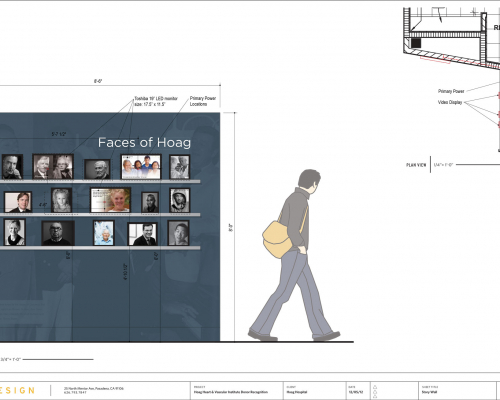Select the smiling blonde woman monitor photo
This screenshot has width=500, height=400.
[110, 200]
